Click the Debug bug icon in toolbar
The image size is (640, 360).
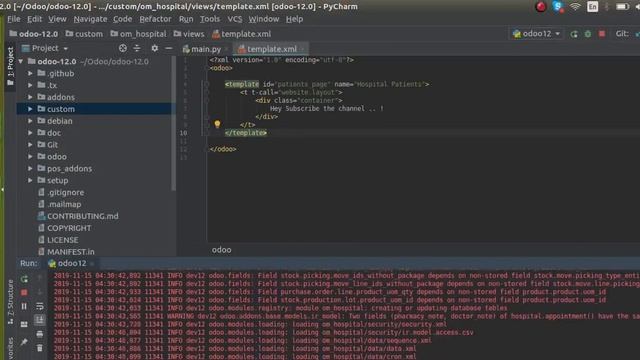(x=588, y=34)
